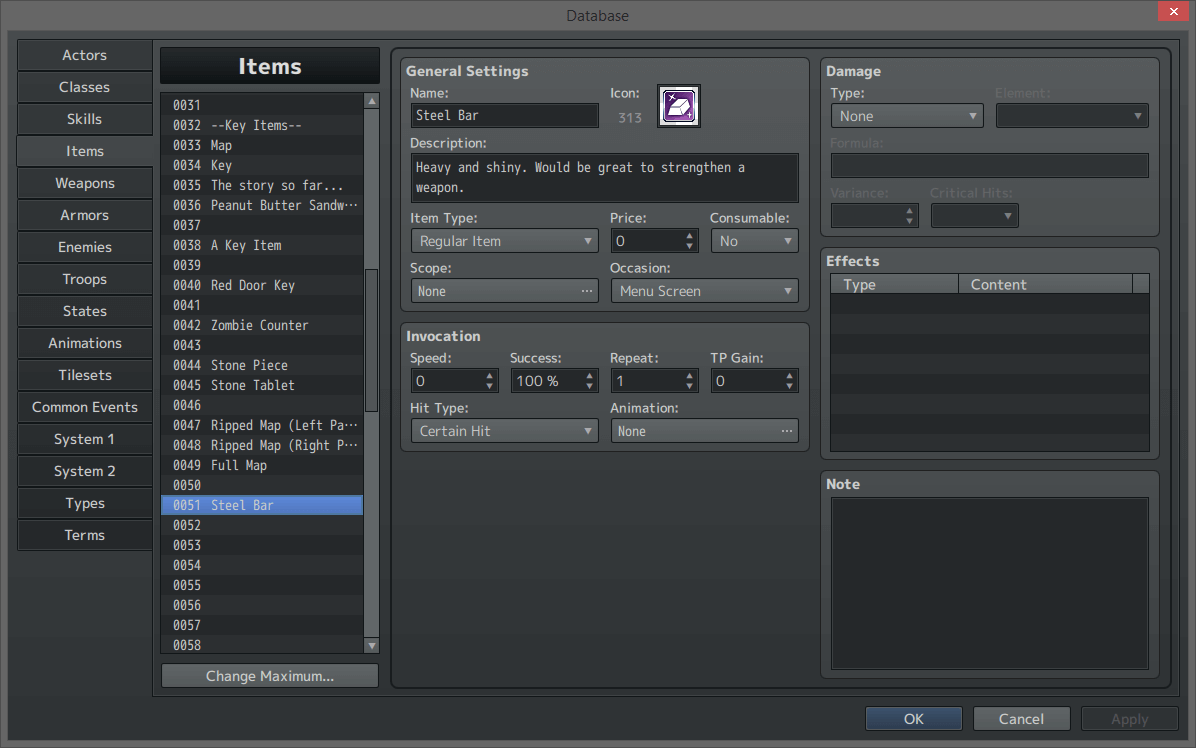Viewport: 1196px width, 748px height.
Task: Click the Change Maximum button
Action: pyautogui.click(x=270, y=676)
